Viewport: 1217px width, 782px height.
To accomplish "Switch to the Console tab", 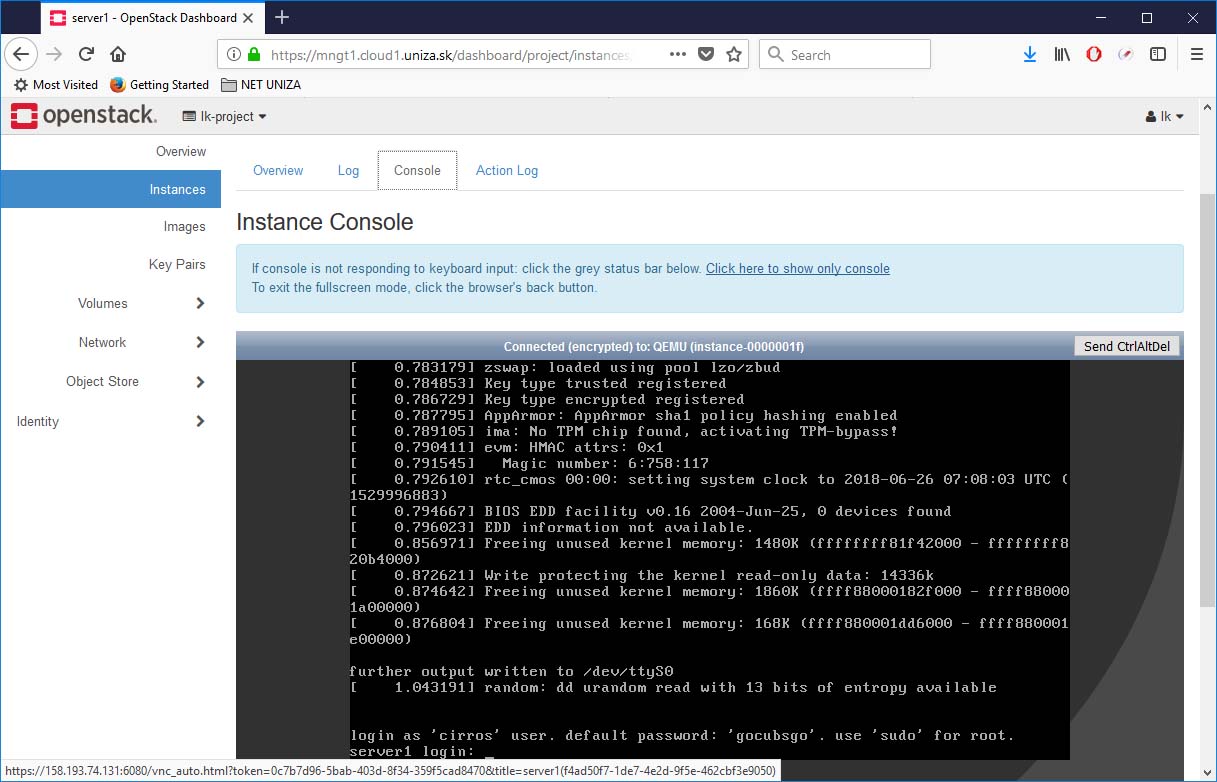I will coord(417,171).
